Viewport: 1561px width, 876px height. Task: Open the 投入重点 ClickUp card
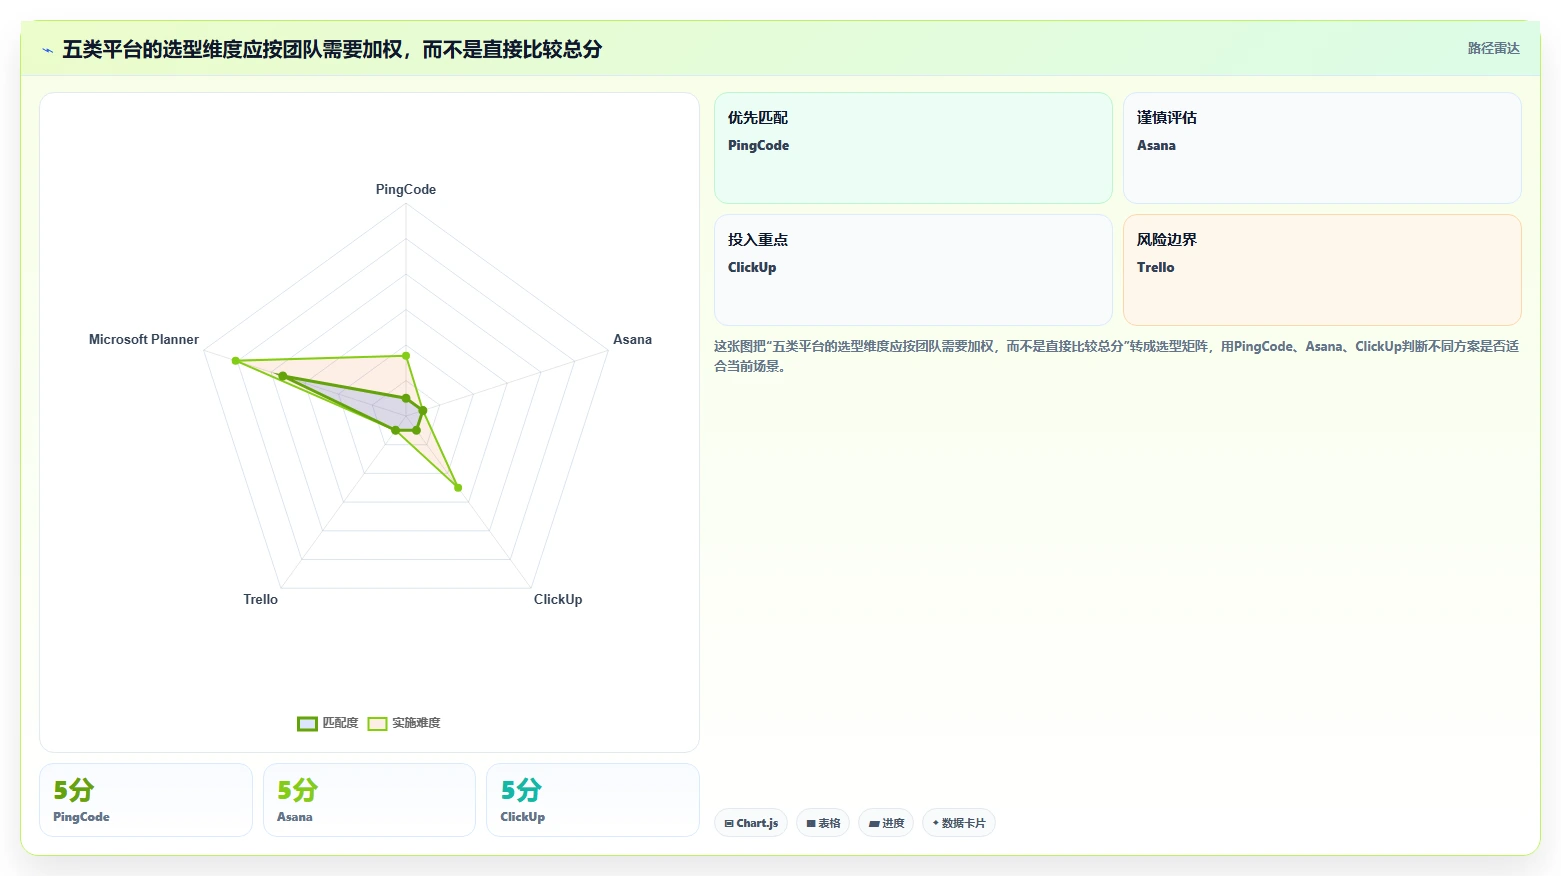pyautogui.click(x=913, y=270)
